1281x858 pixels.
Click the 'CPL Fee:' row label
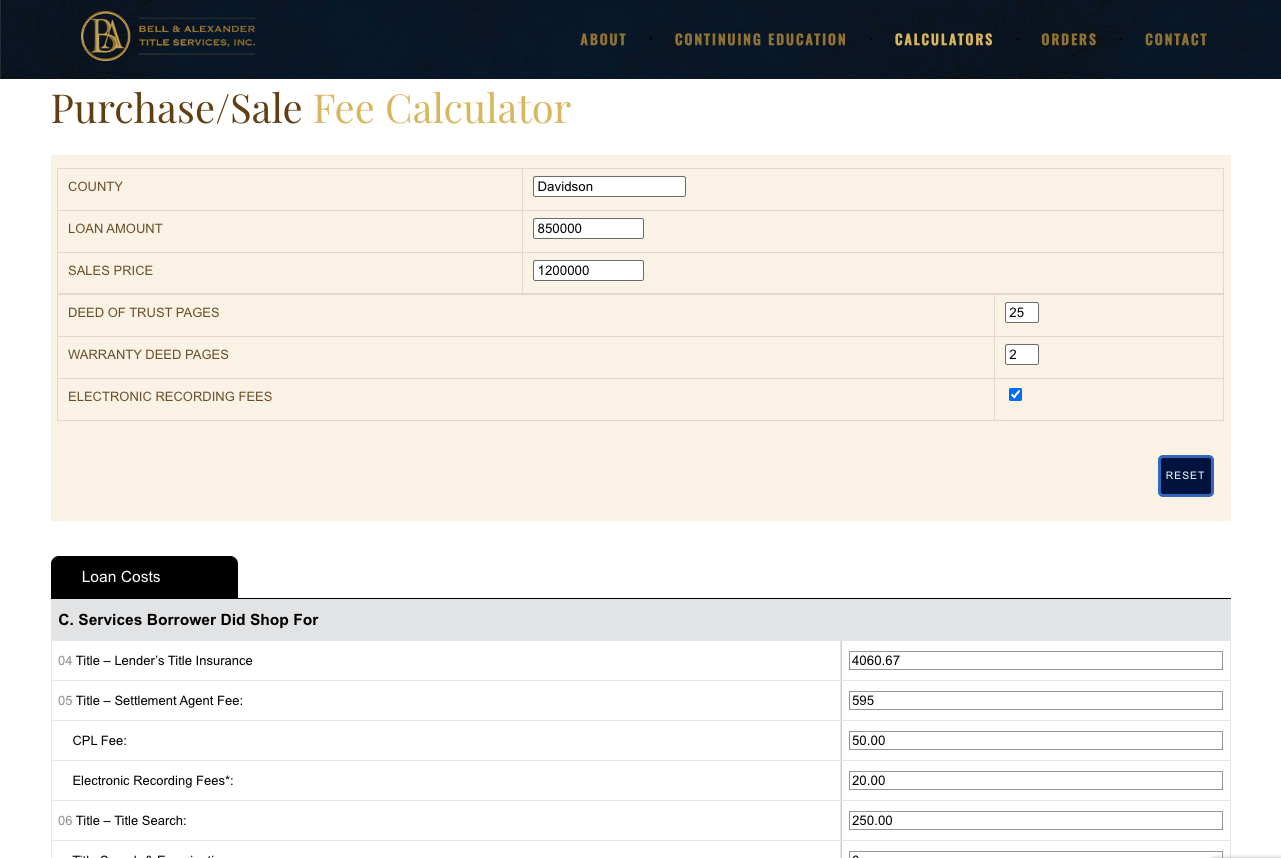pos(100,741)
